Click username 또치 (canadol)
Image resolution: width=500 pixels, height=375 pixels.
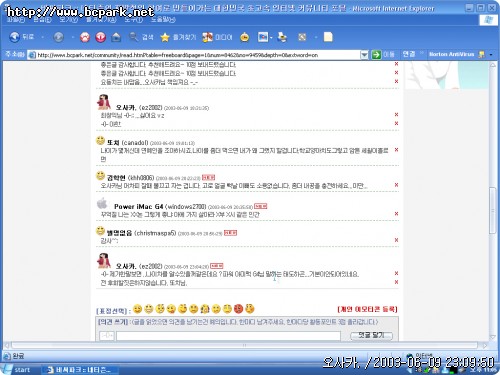pos(128,143)
